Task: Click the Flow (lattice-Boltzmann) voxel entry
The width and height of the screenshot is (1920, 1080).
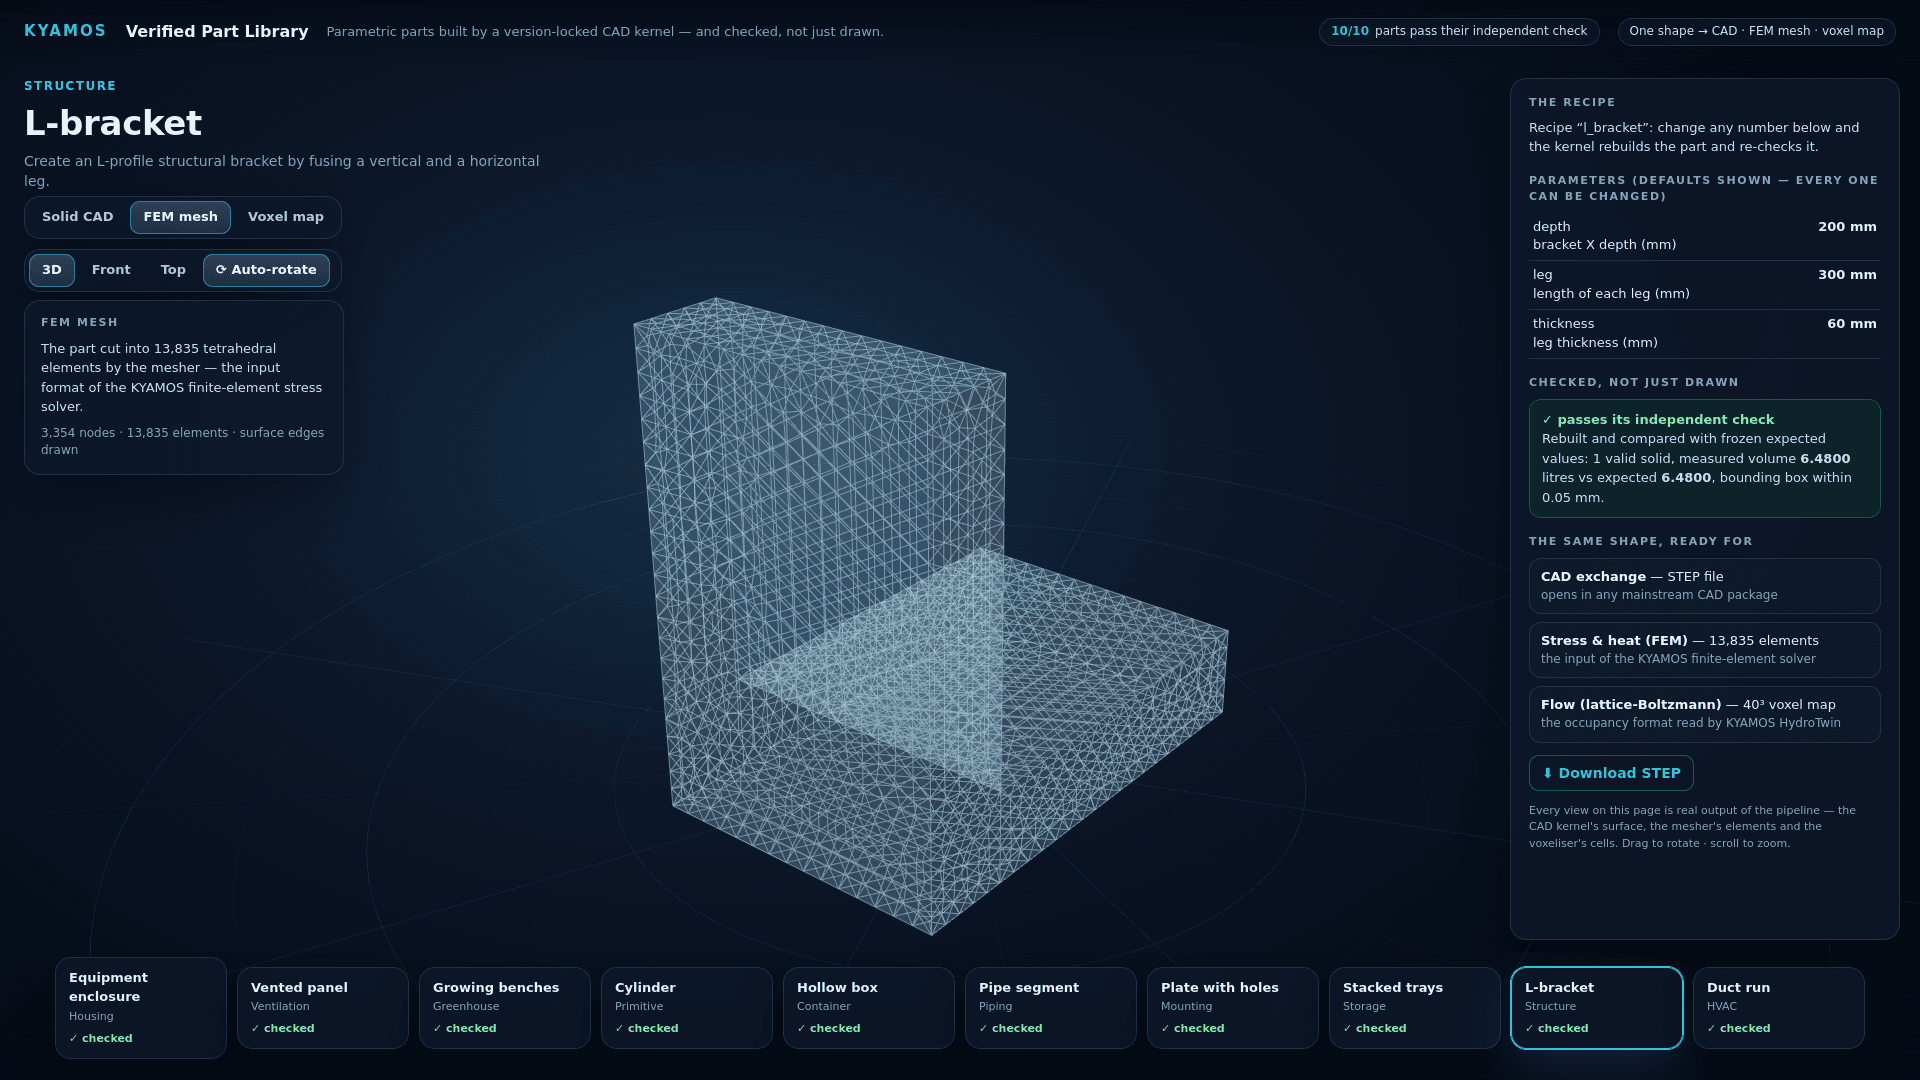Action: coord(1705,714)
